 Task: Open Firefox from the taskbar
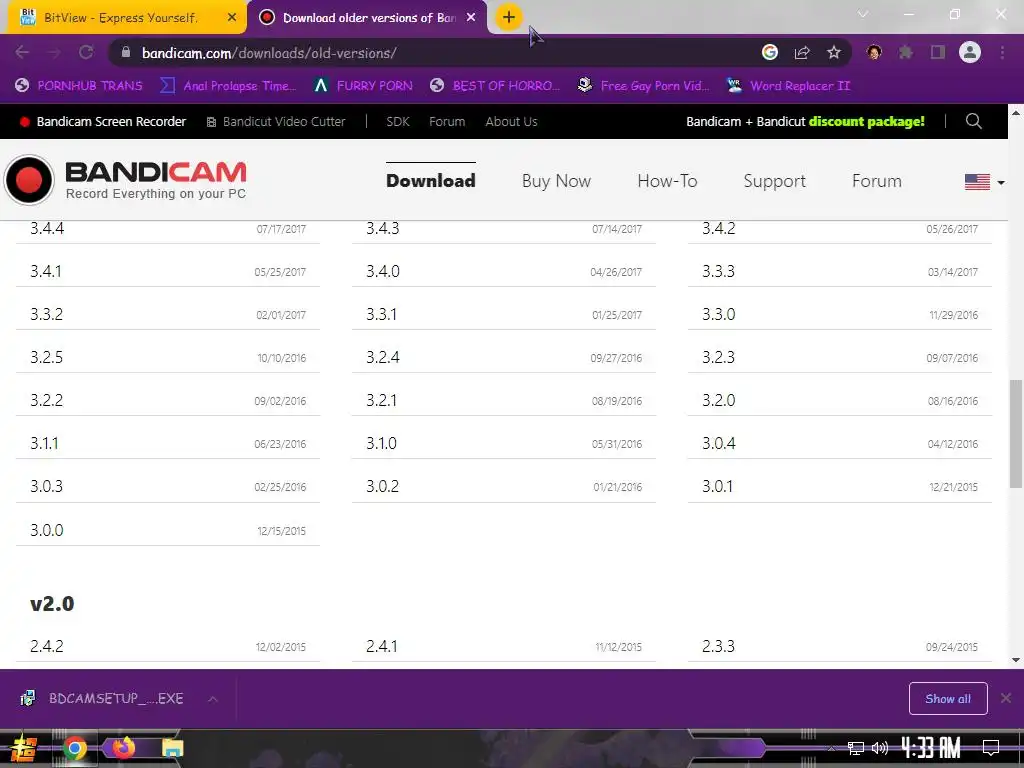click(x=123, y=747)
